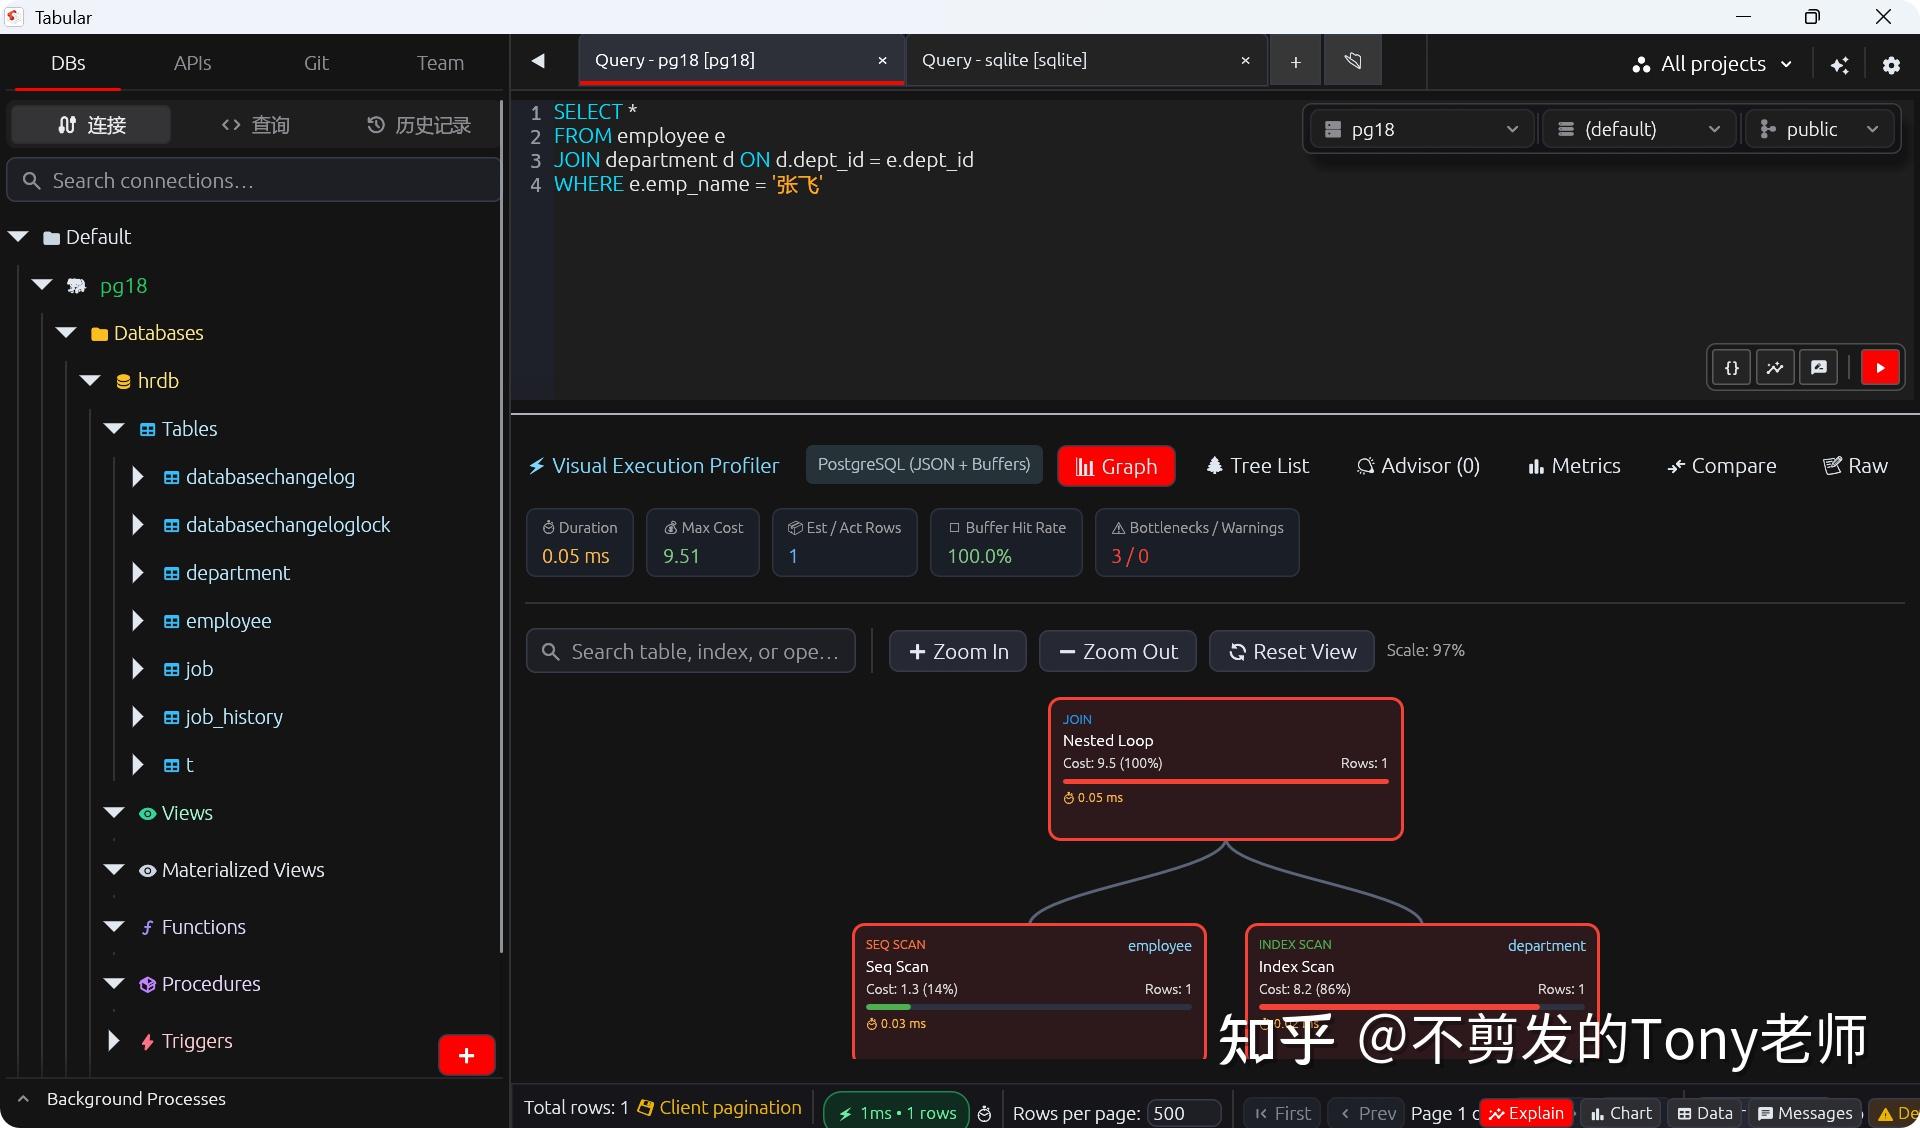
Task: Click the chat edit icon in editor toolbar
Action: [1819, 368]
